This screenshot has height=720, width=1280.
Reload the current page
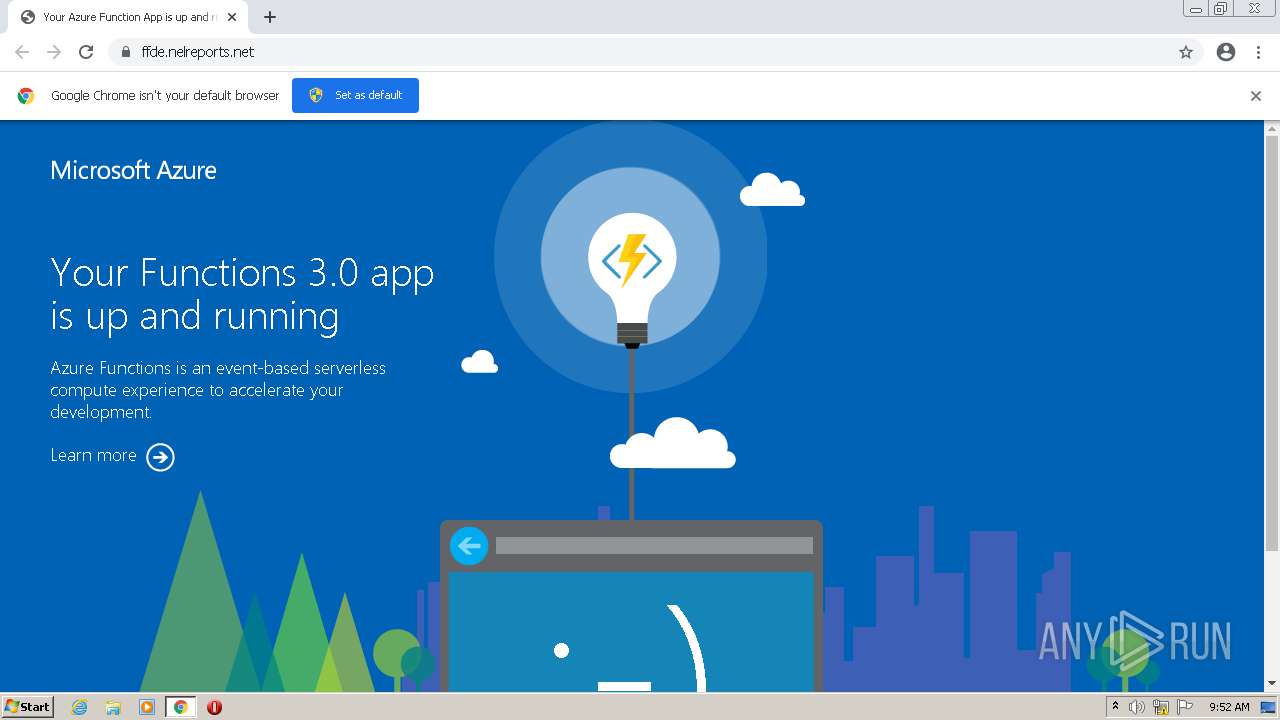click(86, 52)
